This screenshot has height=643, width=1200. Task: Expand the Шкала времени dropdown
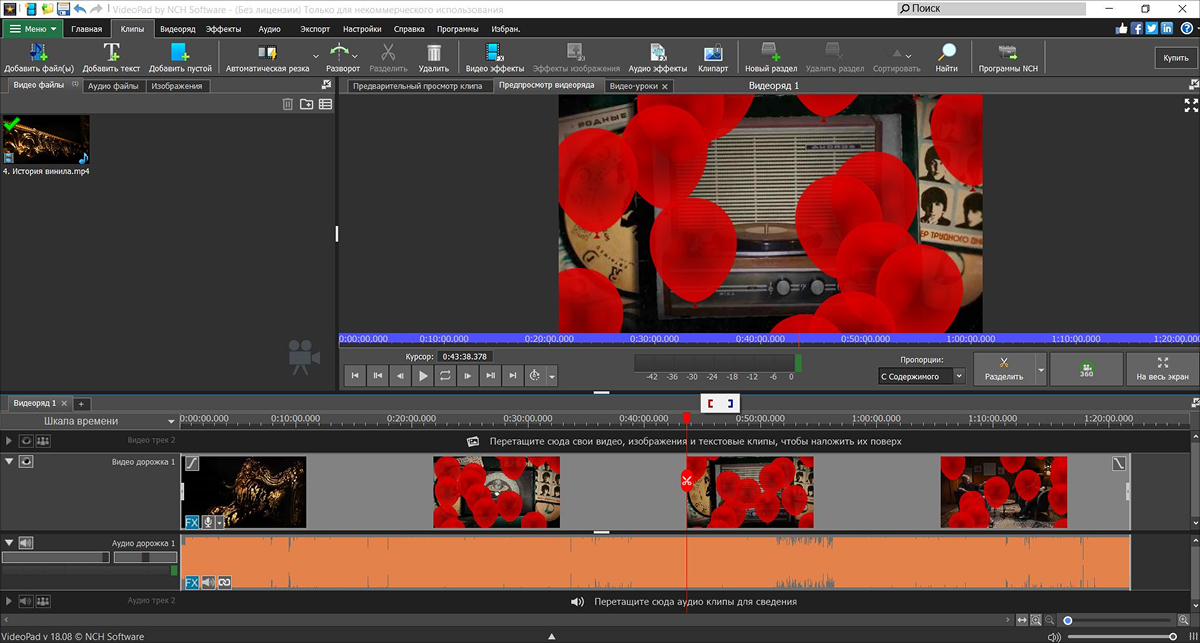[x=172, y=422]
